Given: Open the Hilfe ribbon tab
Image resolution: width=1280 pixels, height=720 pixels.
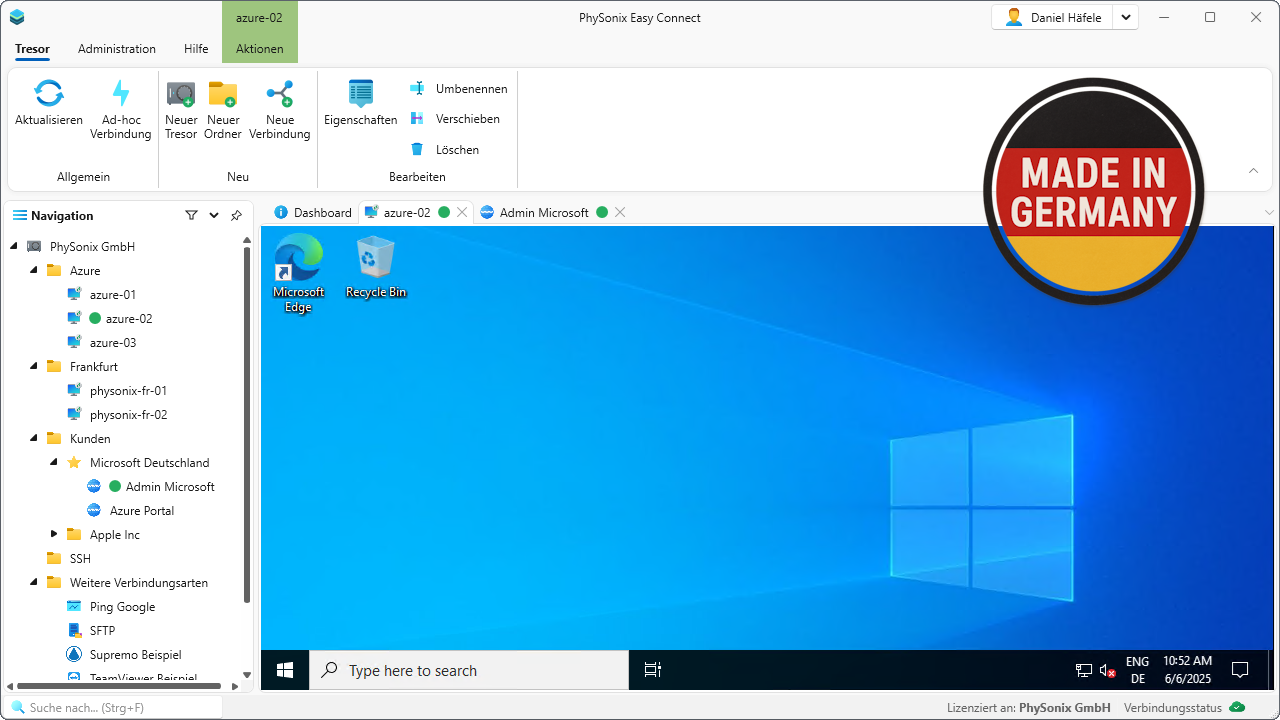Looking at the screenshot, I should 196,48.
